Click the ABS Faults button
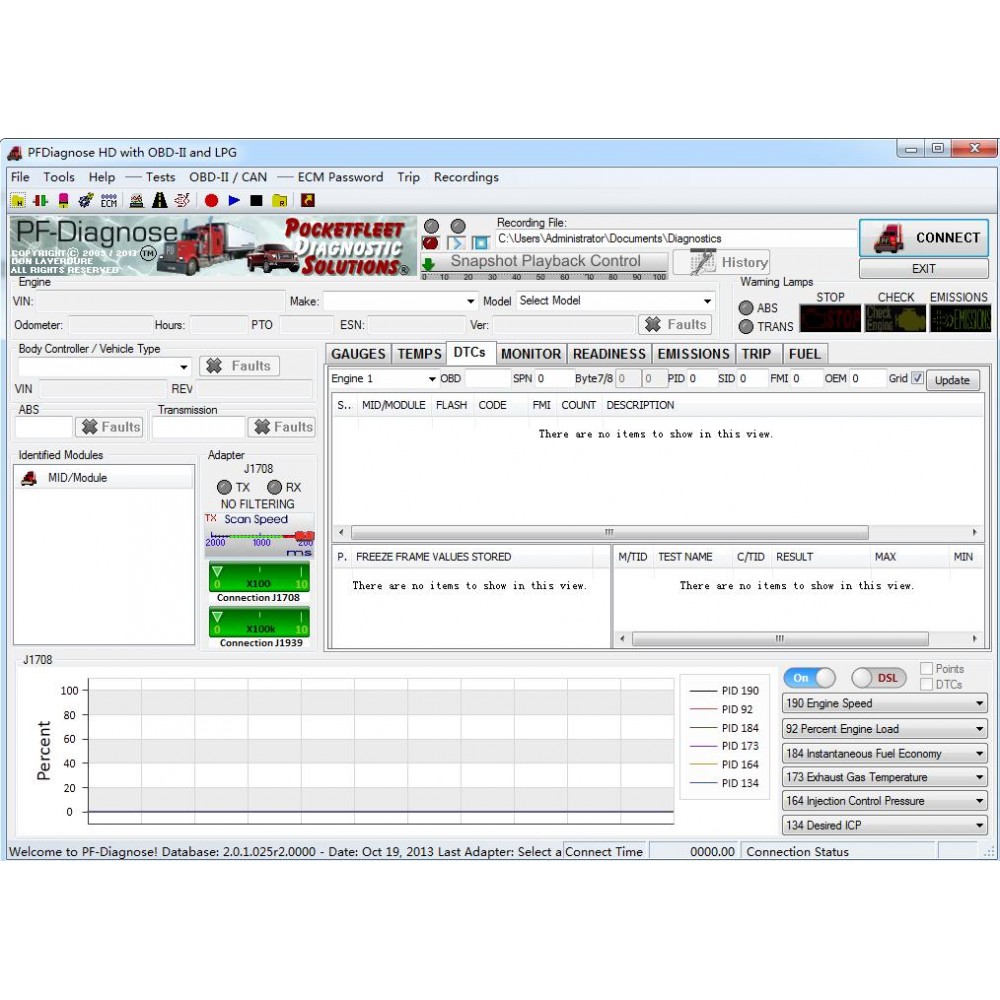 (x=111, y=427)
